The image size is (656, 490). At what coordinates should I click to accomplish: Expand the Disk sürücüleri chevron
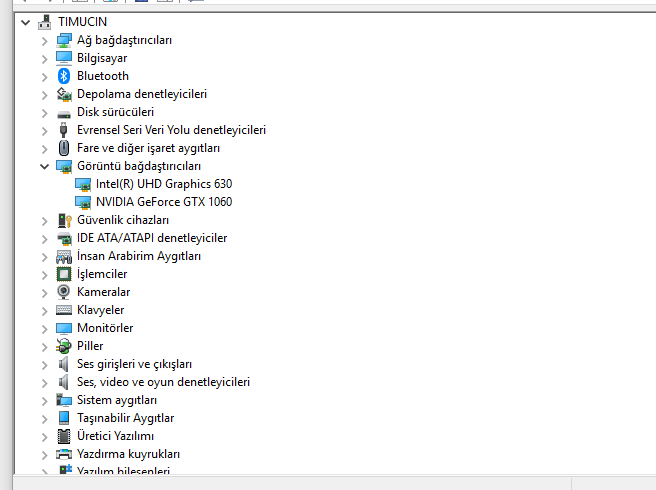pyautogui.click(x=44, y=113)
